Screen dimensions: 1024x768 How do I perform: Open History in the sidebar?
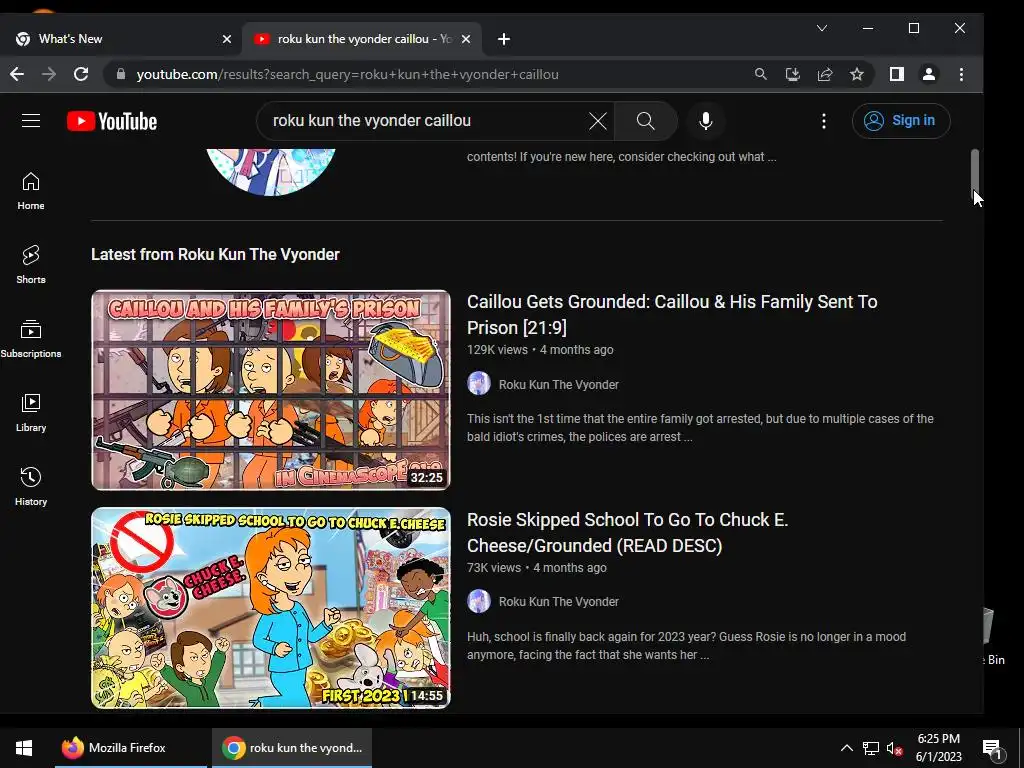point(31,487)
